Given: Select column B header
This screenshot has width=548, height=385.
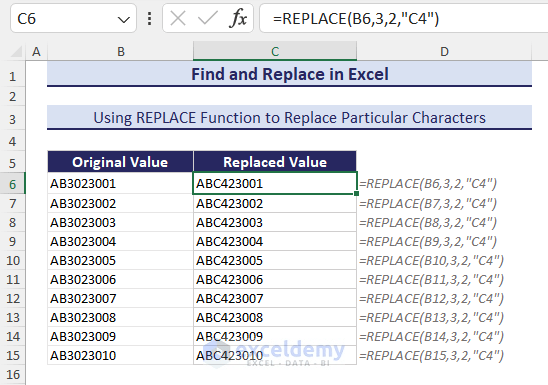Looking at the screenshot, I should click(121, 52).
